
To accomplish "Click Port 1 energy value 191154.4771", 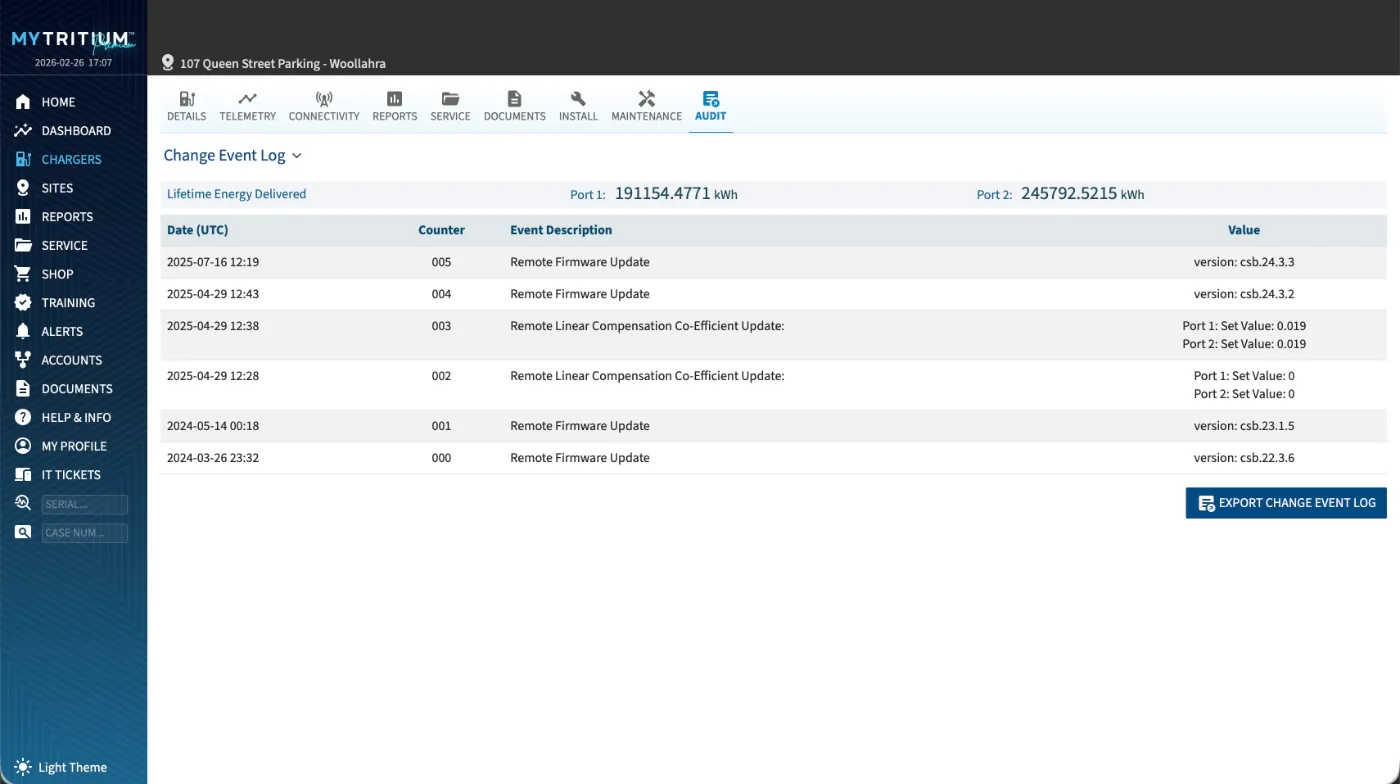I will 662,194.
